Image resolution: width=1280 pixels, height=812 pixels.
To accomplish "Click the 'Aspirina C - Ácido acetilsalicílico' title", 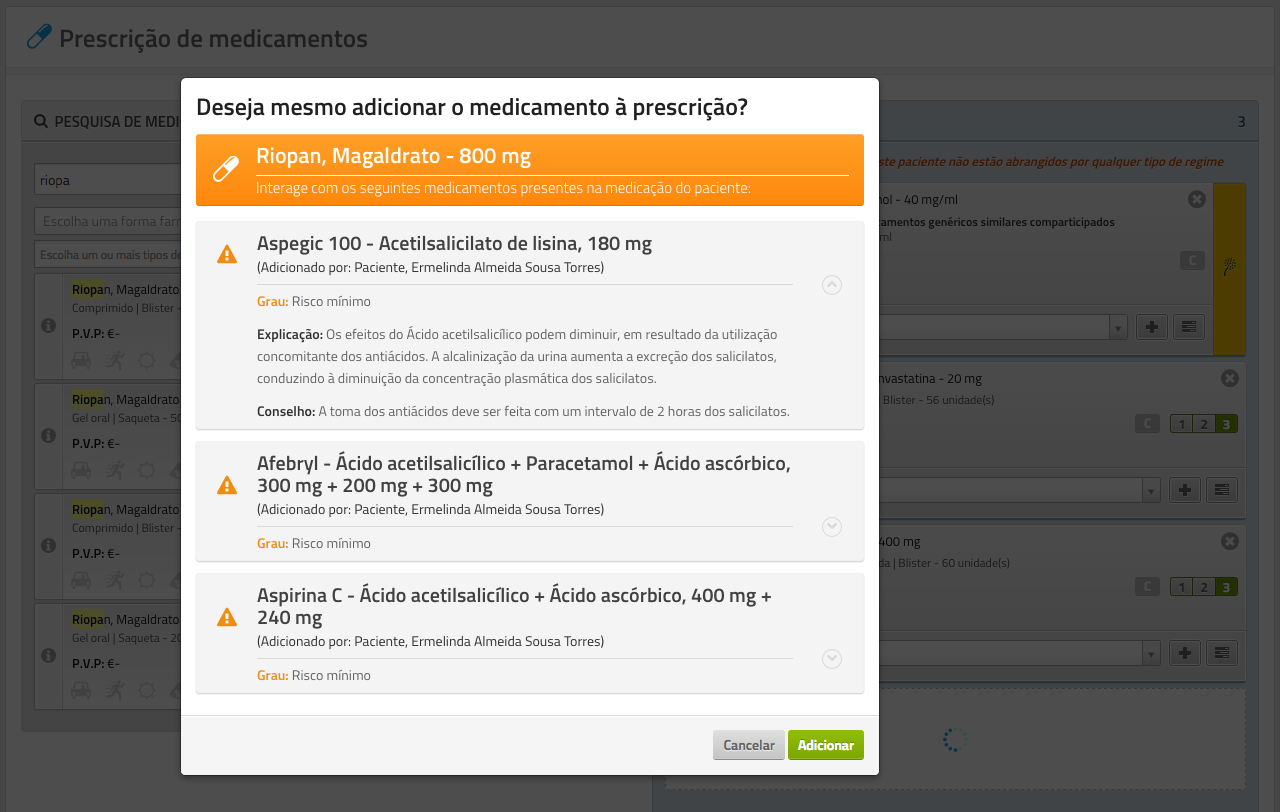I will pos(514,606).
